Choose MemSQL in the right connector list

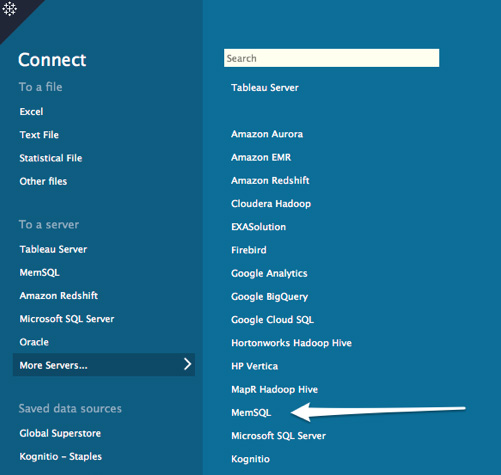(x=251, y=413)
